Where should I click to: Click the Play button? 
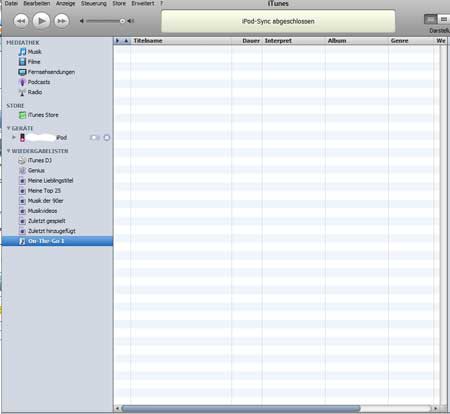[41, 21]
